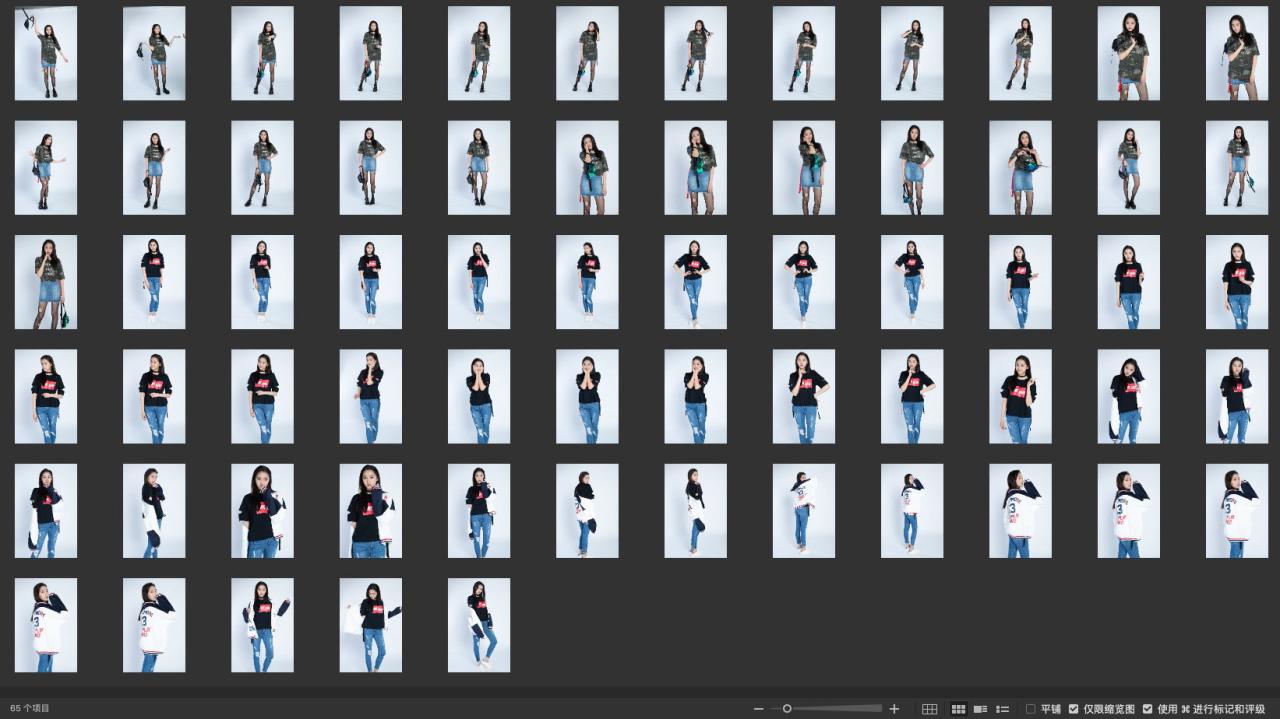Click the minus icon to shrink thumbnails
Screen dimensions: 1280x719
pyautogui.click(x=759, y=709)
